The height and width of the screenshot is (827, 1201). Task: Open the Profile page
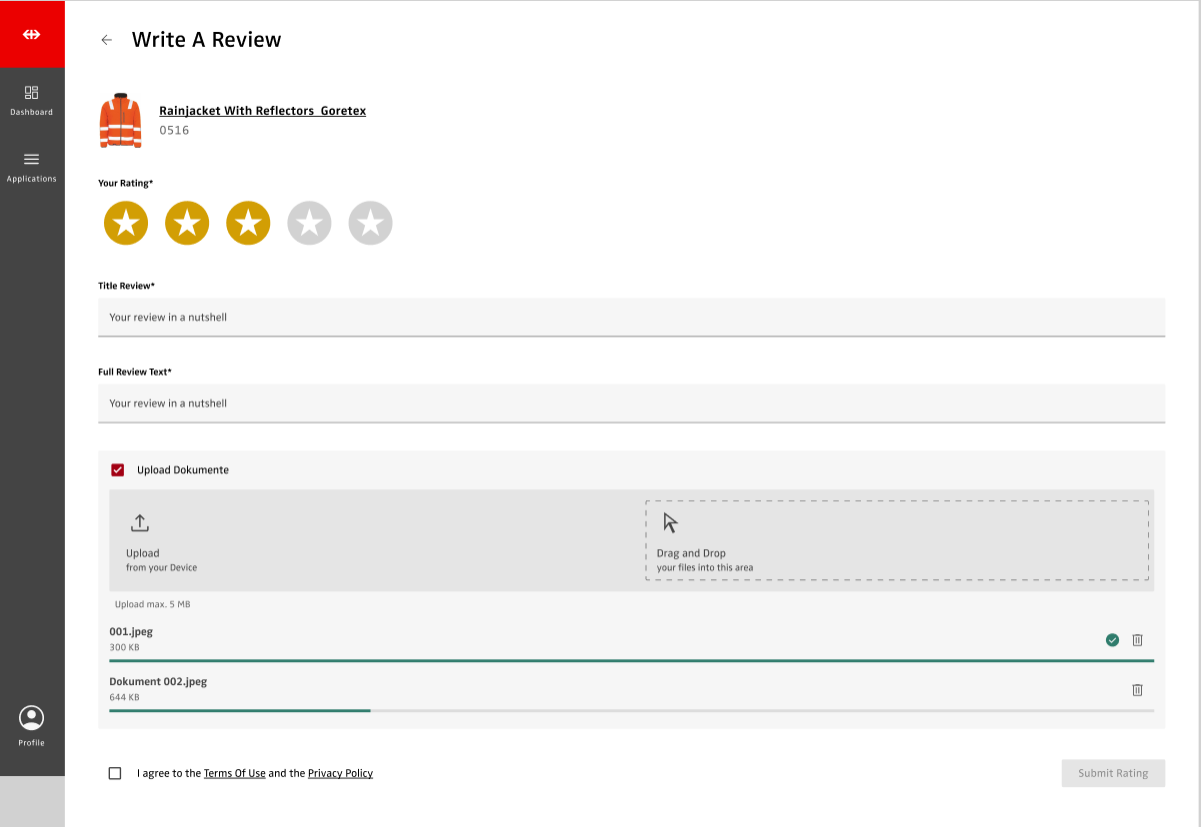32,726
